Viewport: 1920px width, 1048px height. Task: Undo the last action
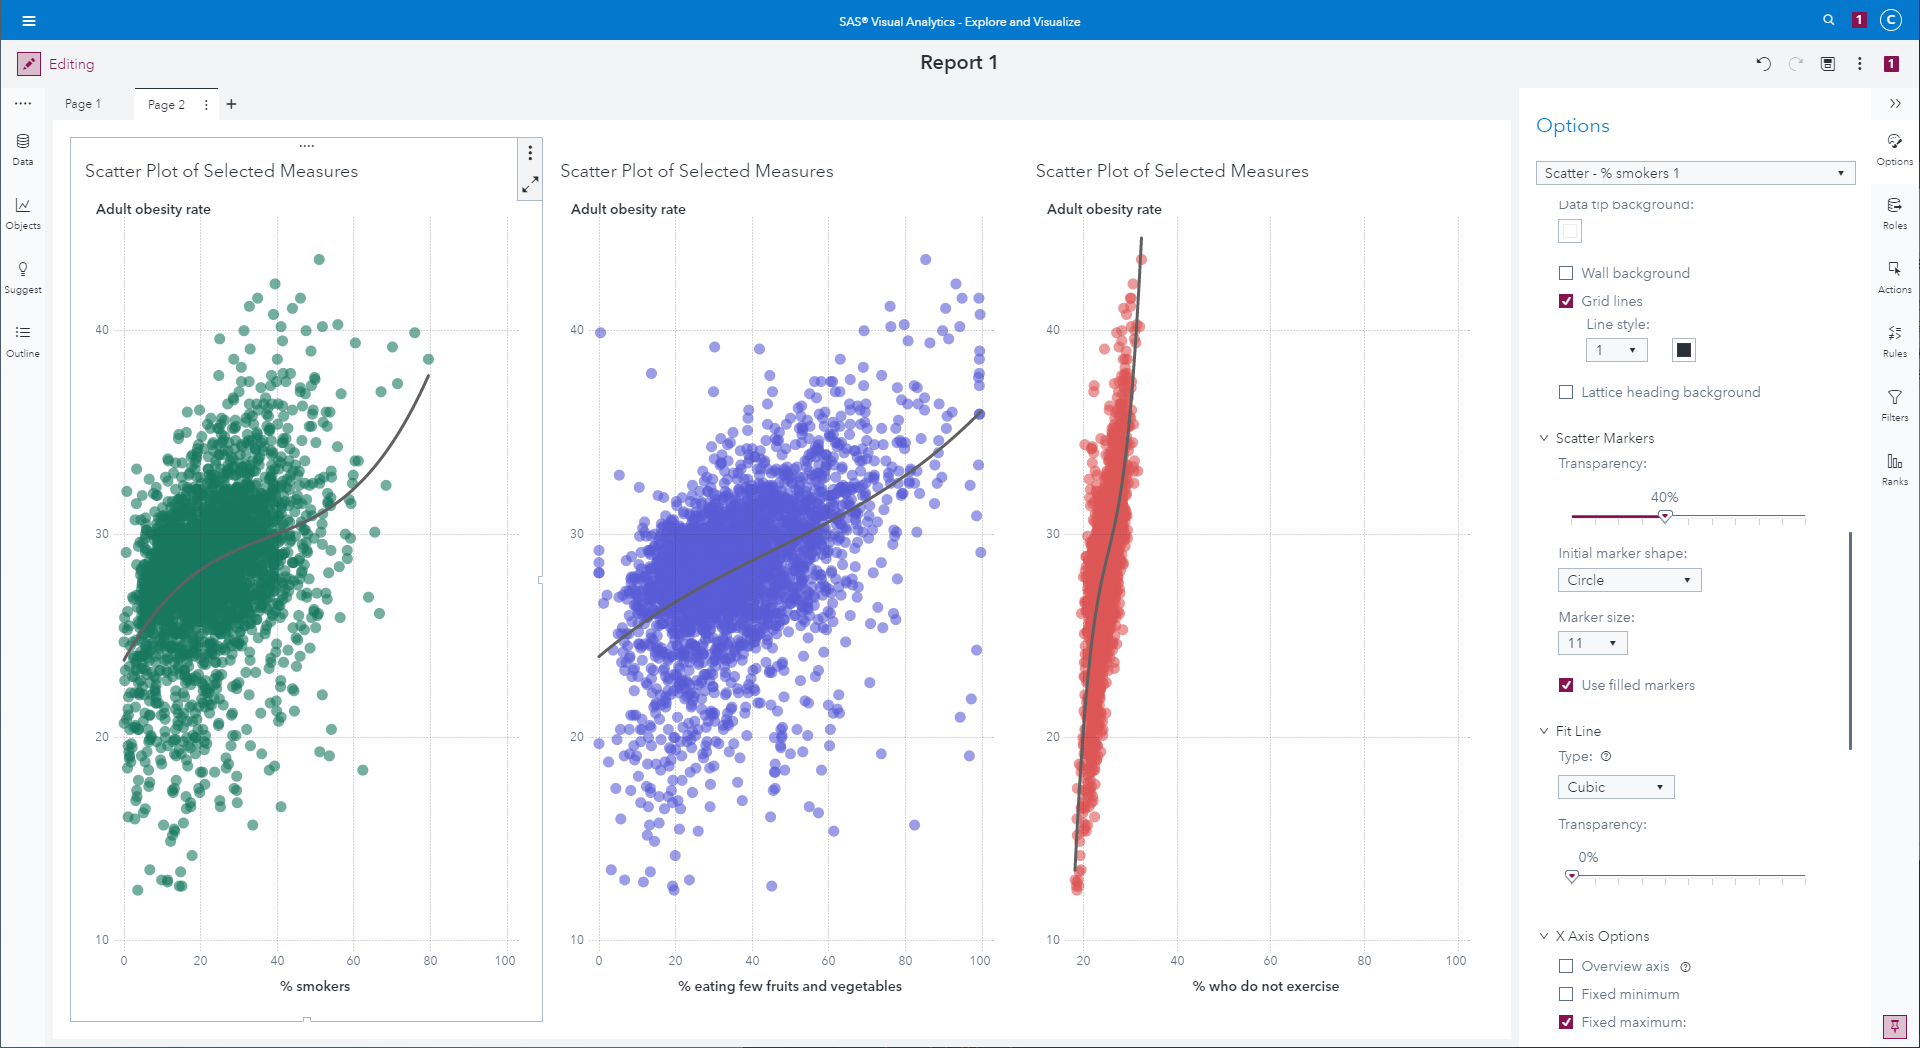(1763, 64)
